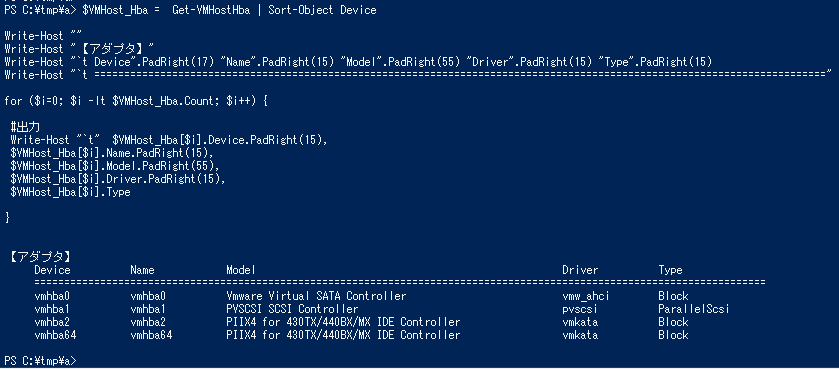Click the Vmware Virtual SATA Controller text
The width and height of the screenshot is (839, 369).
pos(316,296)
